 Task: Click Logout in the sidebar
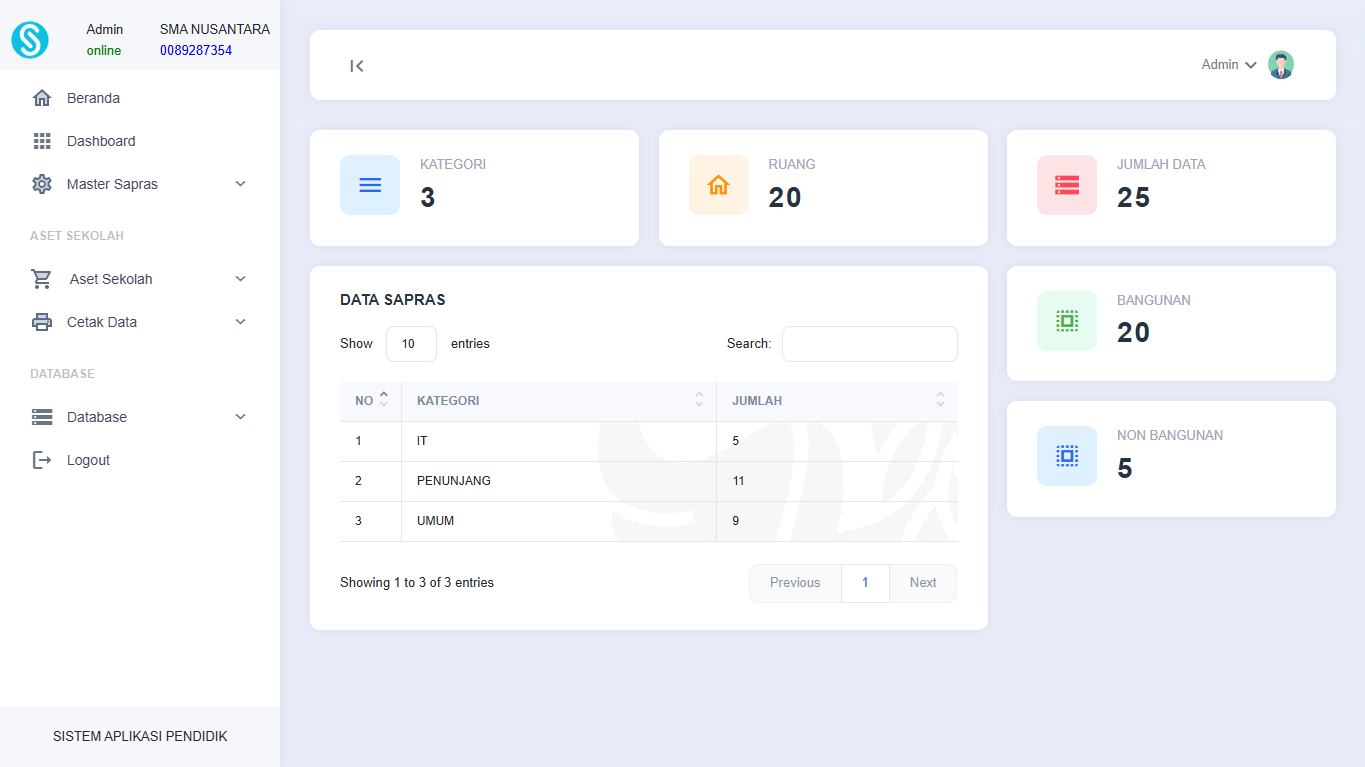point(88,460)
